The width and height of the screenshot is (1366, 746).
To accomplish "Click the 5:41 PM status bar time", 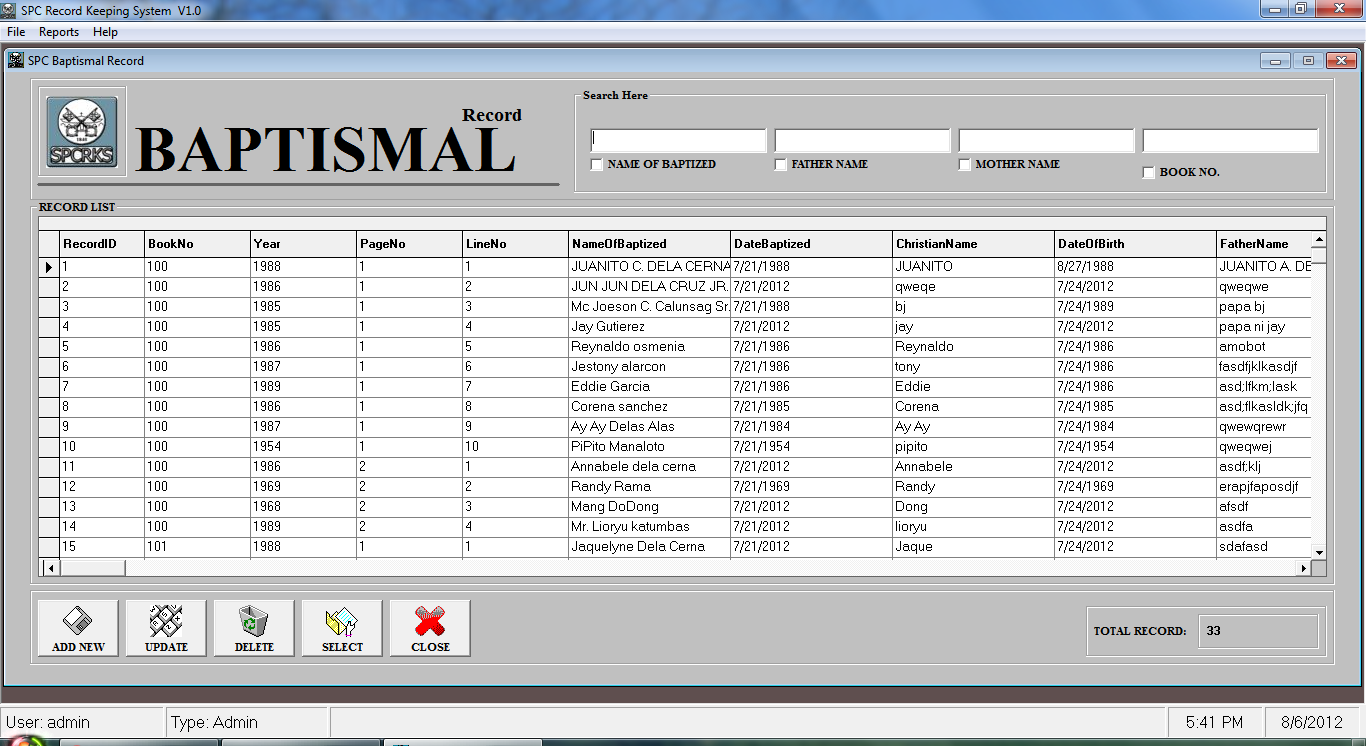I will click(1214, 722).
